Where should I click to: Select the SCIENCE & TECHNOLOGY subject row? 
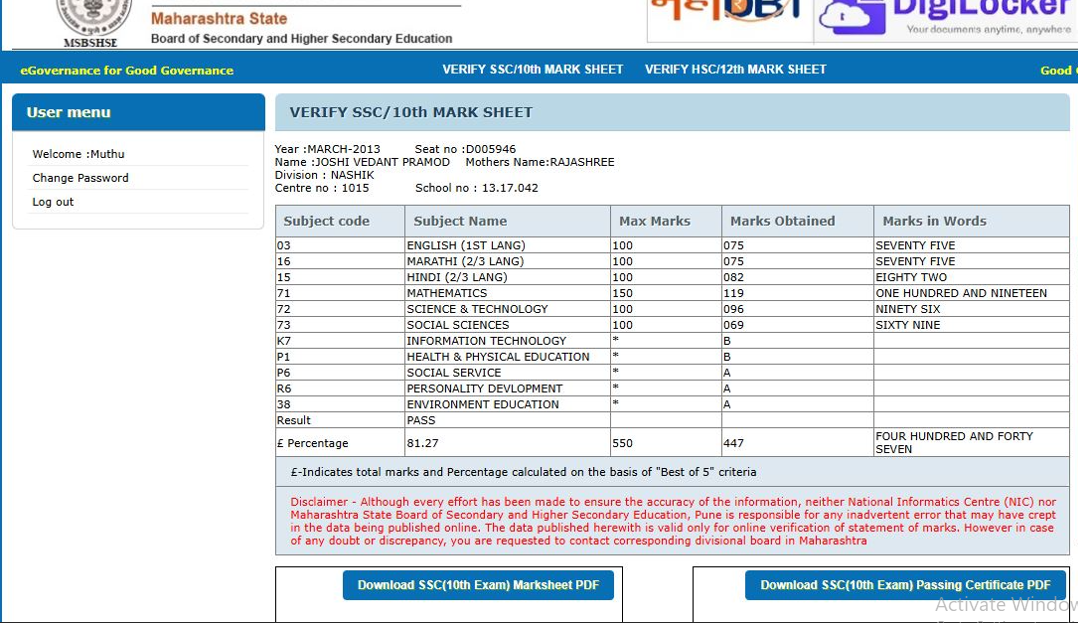(x=477, y=309)
